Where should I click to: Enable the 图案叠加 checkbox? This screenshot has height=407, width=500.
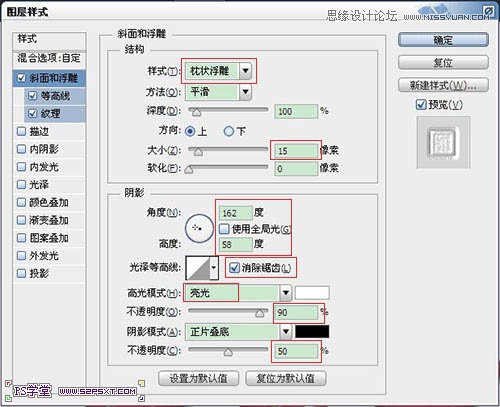21,238
